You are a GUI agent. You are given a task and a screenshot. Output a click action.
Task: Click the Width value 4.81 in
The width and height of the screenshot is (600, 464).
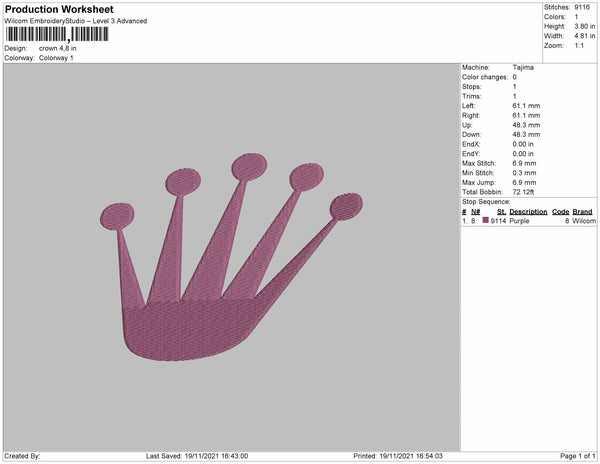point(584,36)
